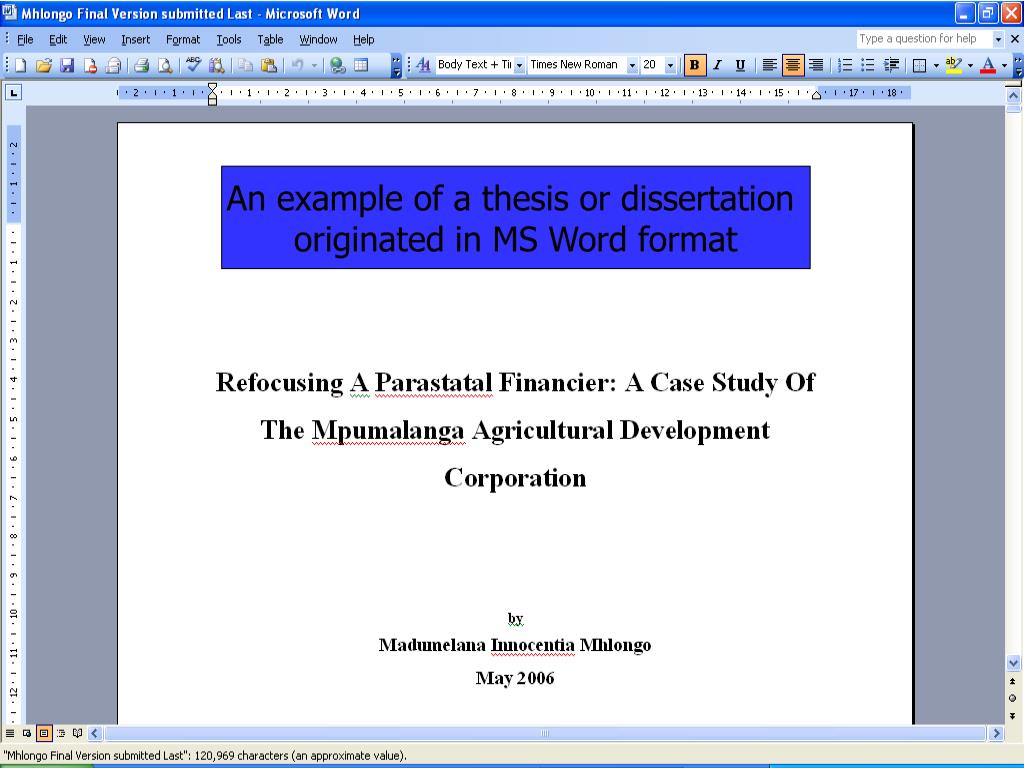Click the E-mail envelope toolbar icon
1024x768 pixels.
(113, 65)
